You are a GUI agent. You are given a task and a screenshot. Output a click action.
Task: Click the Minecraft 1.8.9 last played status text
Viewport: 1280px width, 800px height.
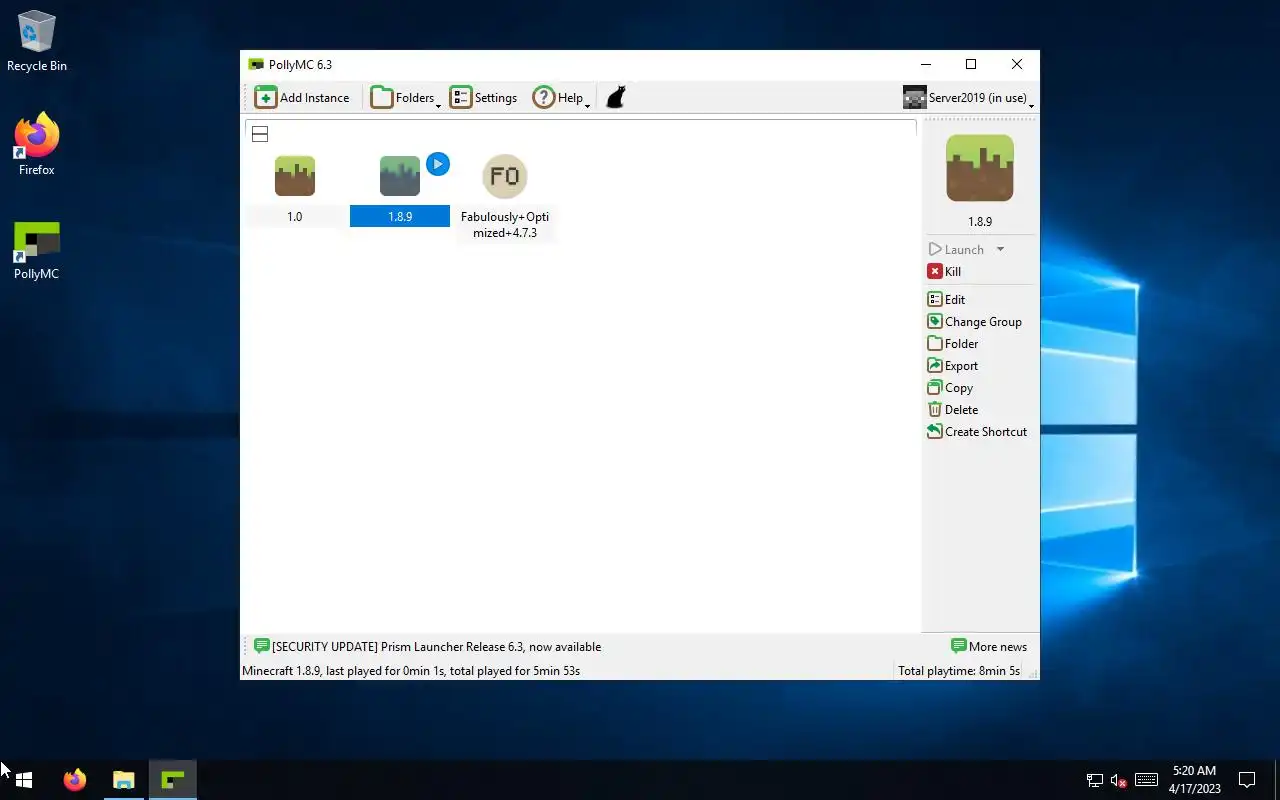pyautogui.click(x=411, y=671)
